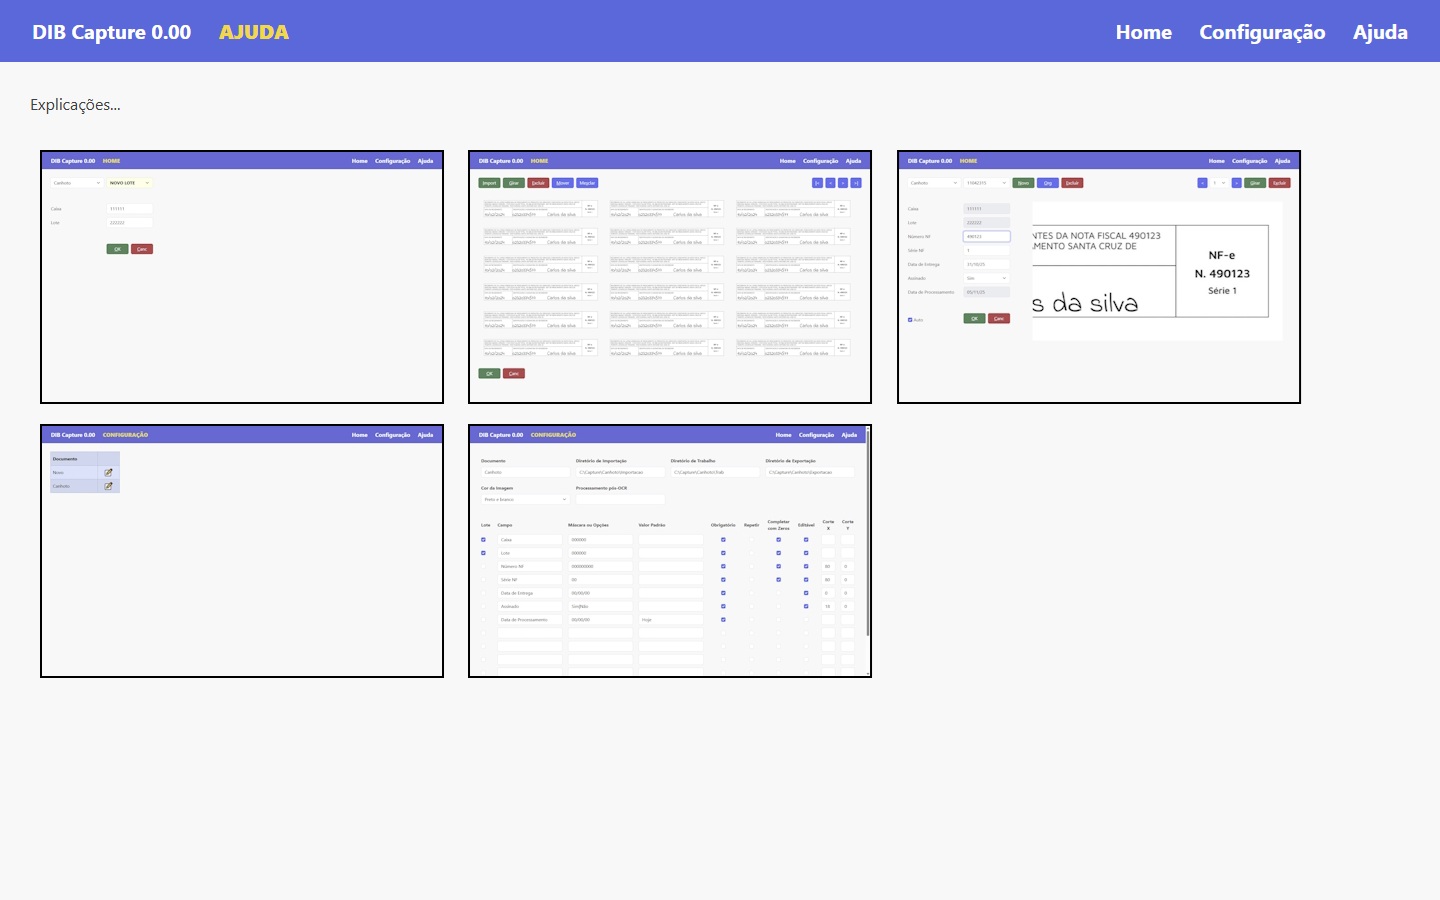The width and height of the screenshot is (1440, 900).
Task: Click red Excluir button in receipts grid thumbnail
Action: tap(538, 183)
